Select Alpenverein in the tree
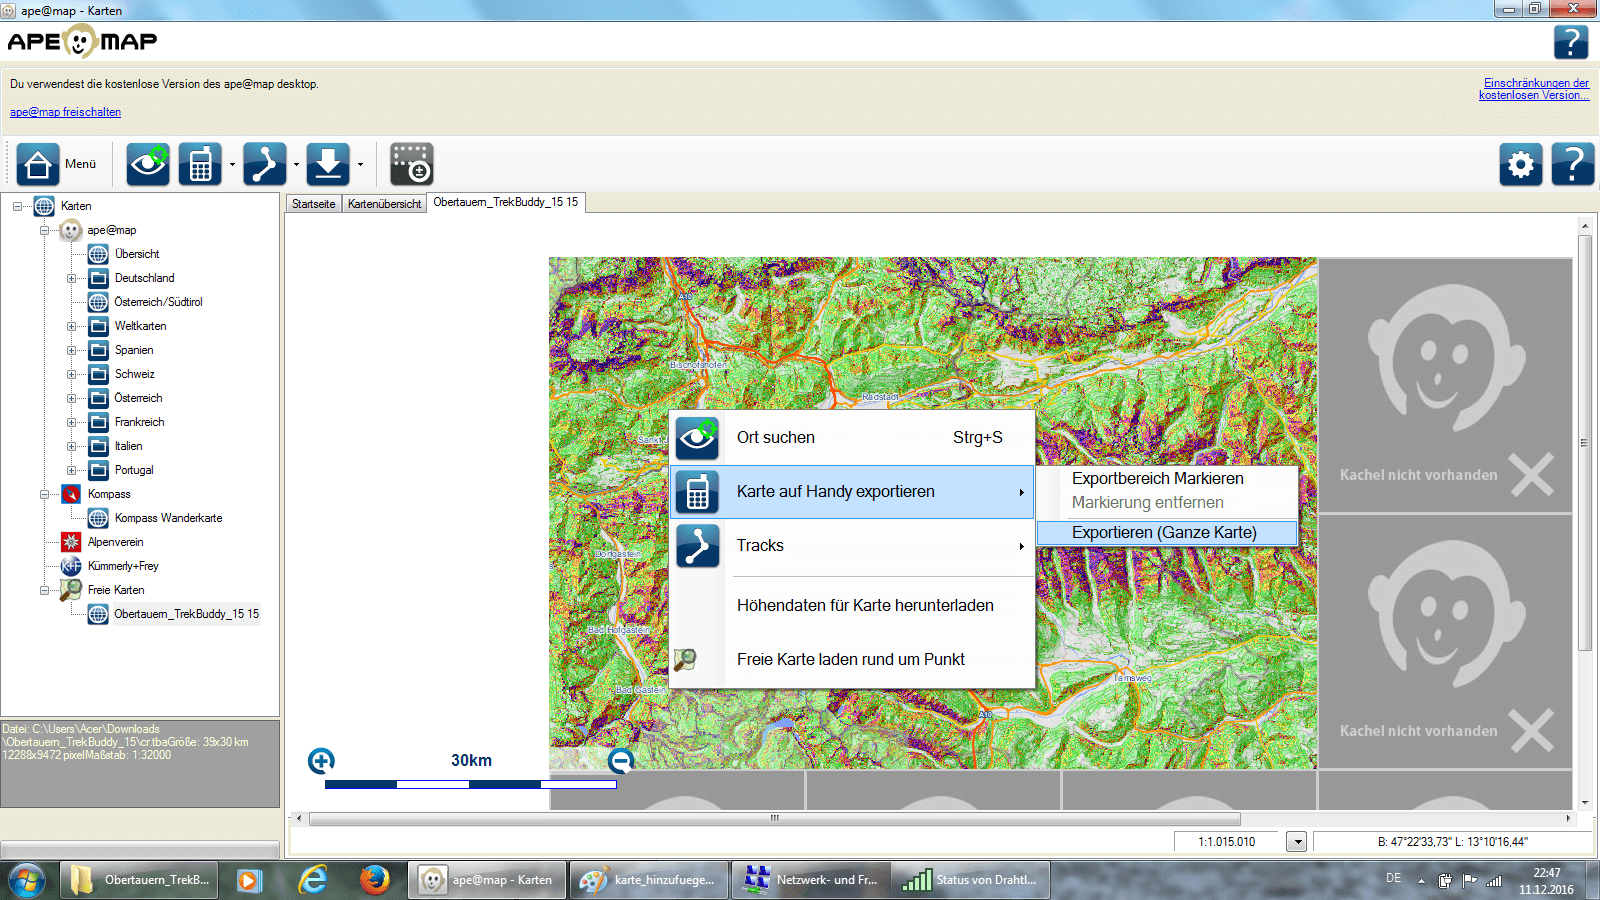Viewport: 1600px width, 900px height. click(x=115, y=542)
